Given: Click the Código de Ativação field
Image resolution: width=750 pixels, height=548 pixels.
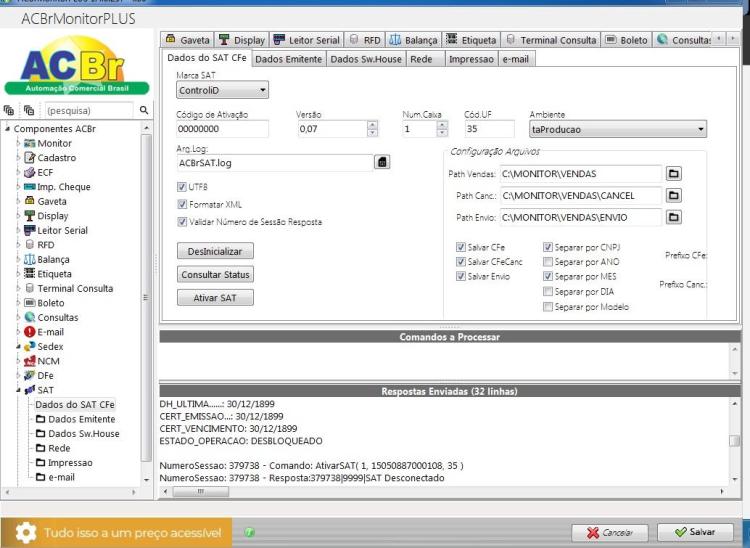Looking at the screenshot, I should click(222, 129).
